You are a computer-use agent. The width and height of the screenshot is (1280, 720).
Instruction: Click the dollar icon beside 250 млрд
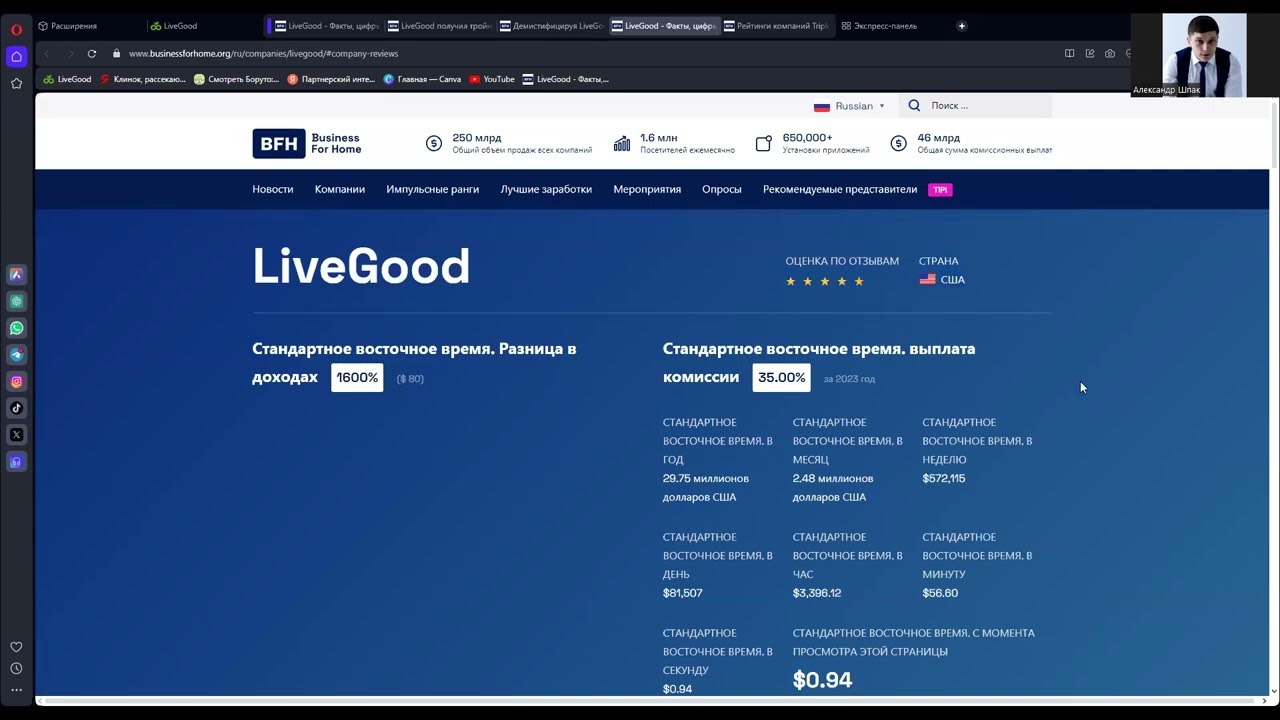tap(433, 144)
